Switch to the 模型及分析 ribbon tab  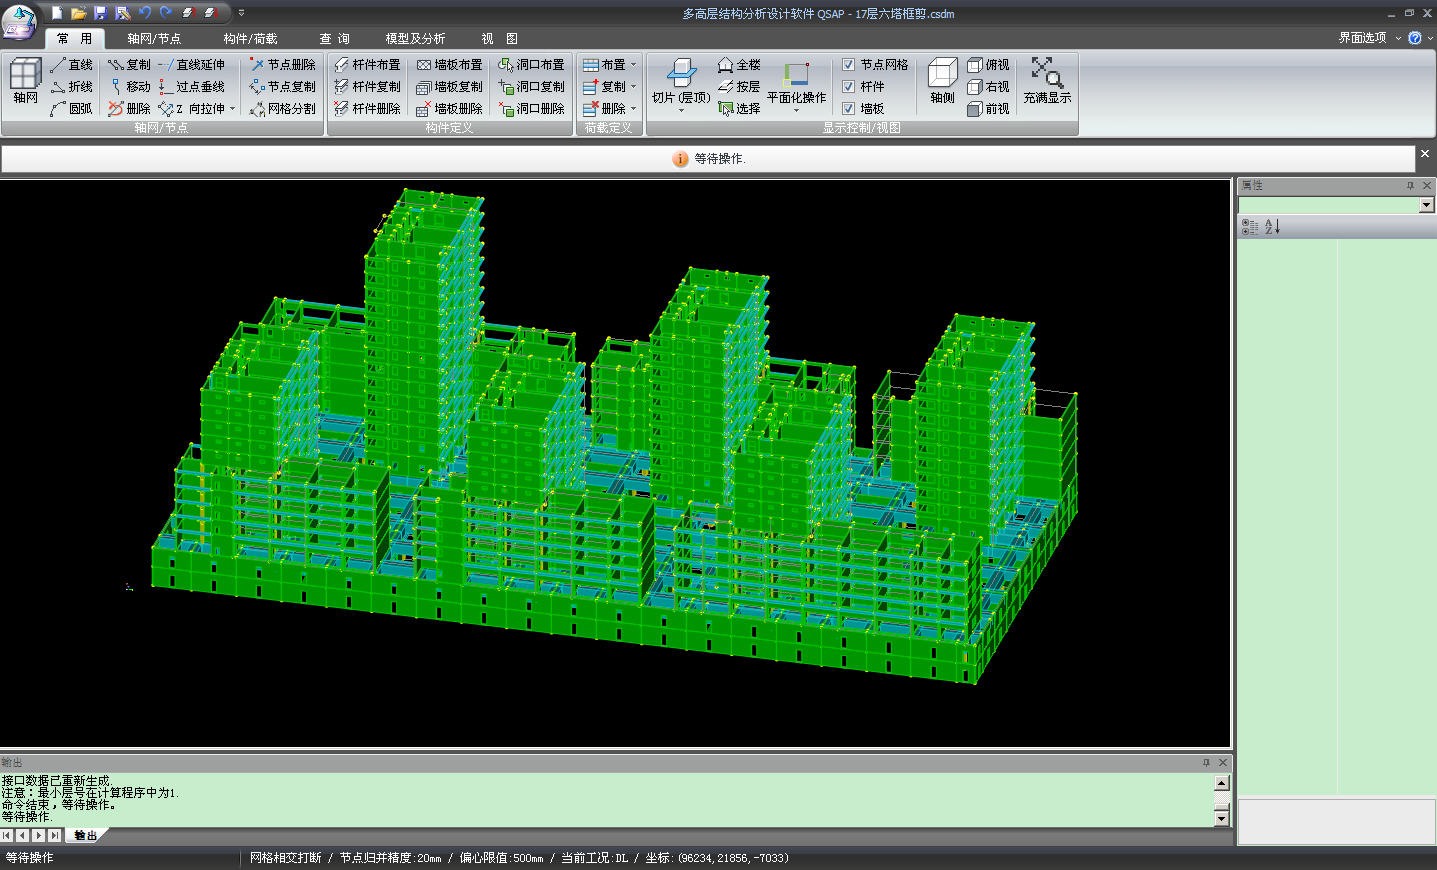(x=415, y=39)
